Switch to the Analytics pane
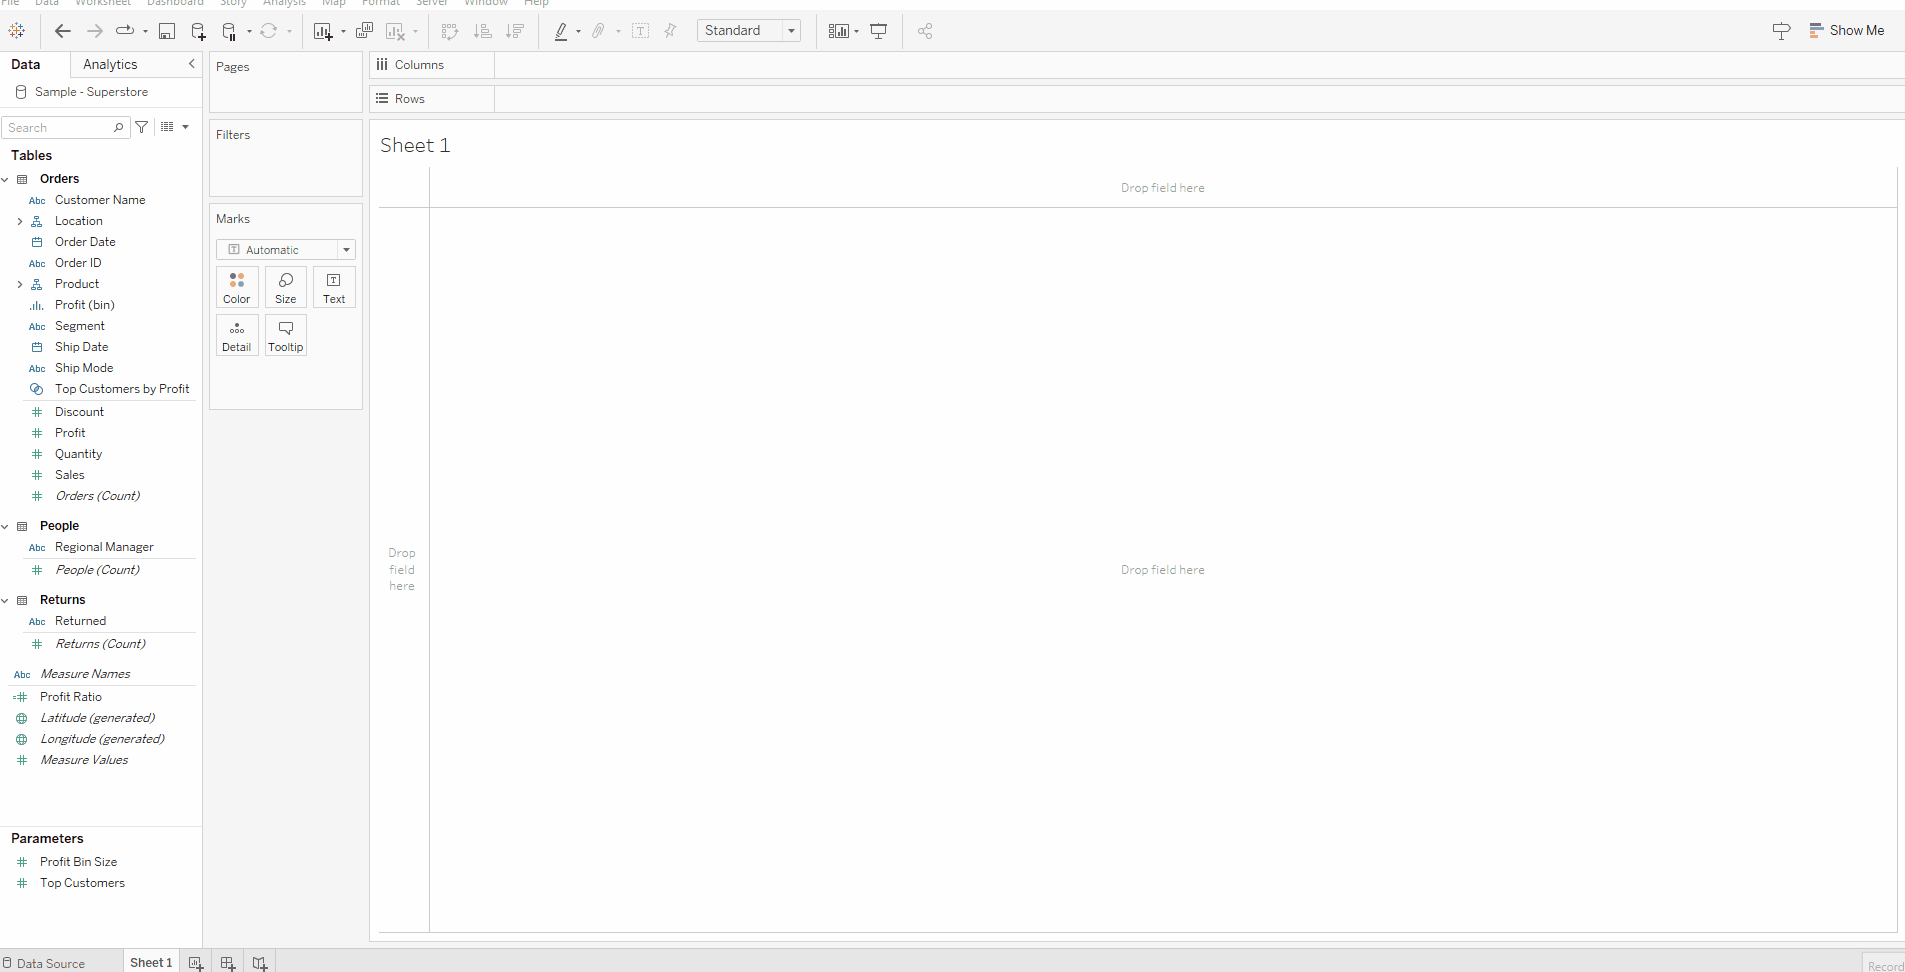 110,64
